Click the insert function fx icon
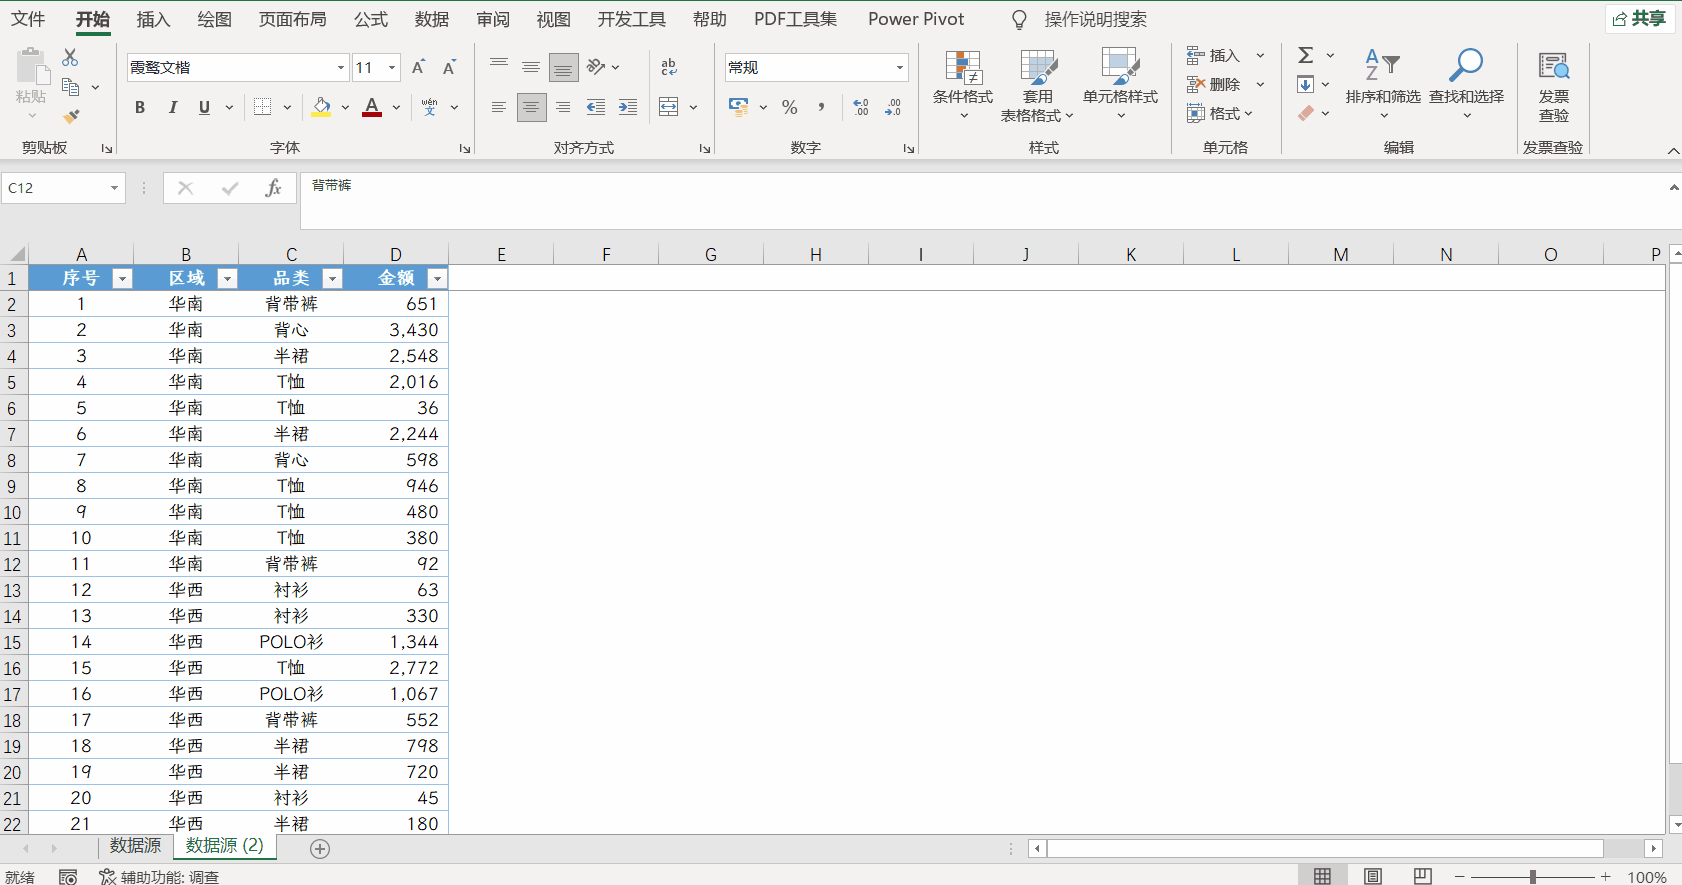Screen dimensions: 1682x885 (x=273, y=188)
